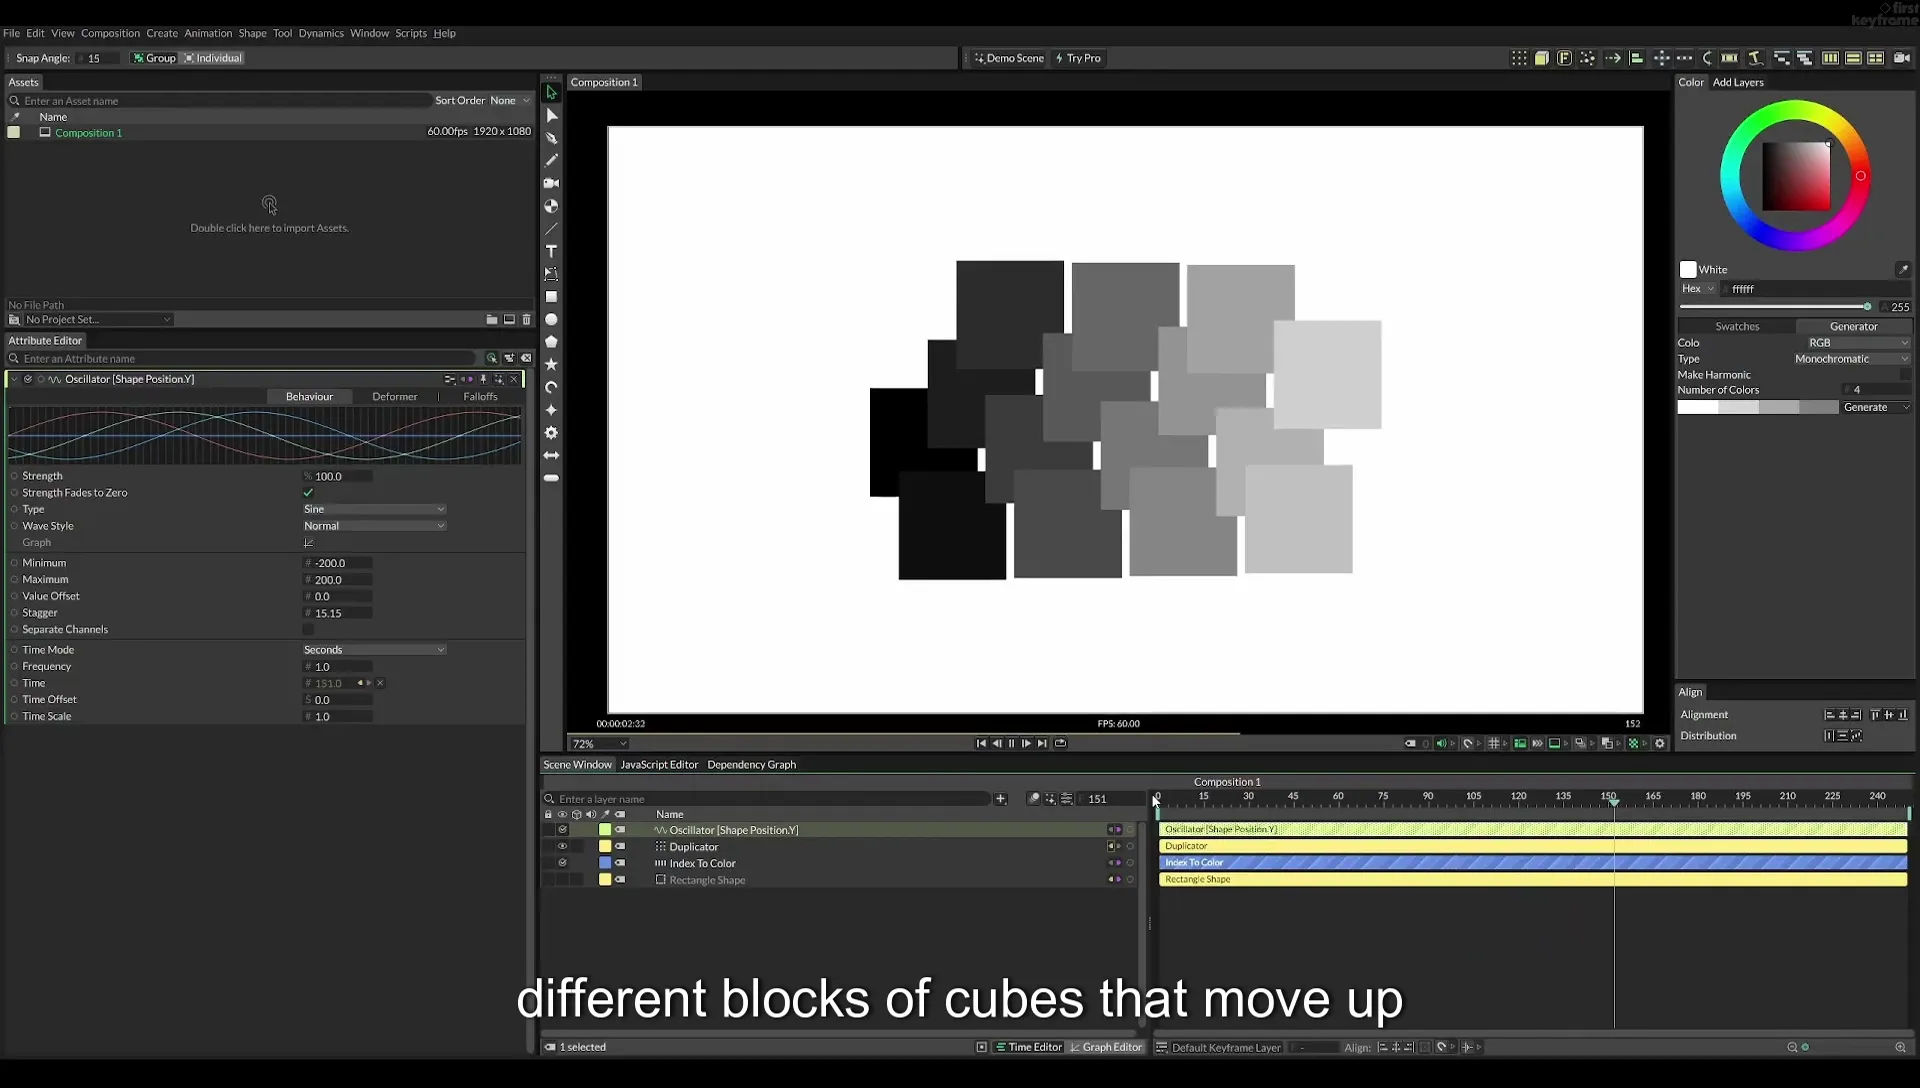The image size is (1920, 1088).
Task: Adjust the color alpha slider
Action: (1775, 307)
